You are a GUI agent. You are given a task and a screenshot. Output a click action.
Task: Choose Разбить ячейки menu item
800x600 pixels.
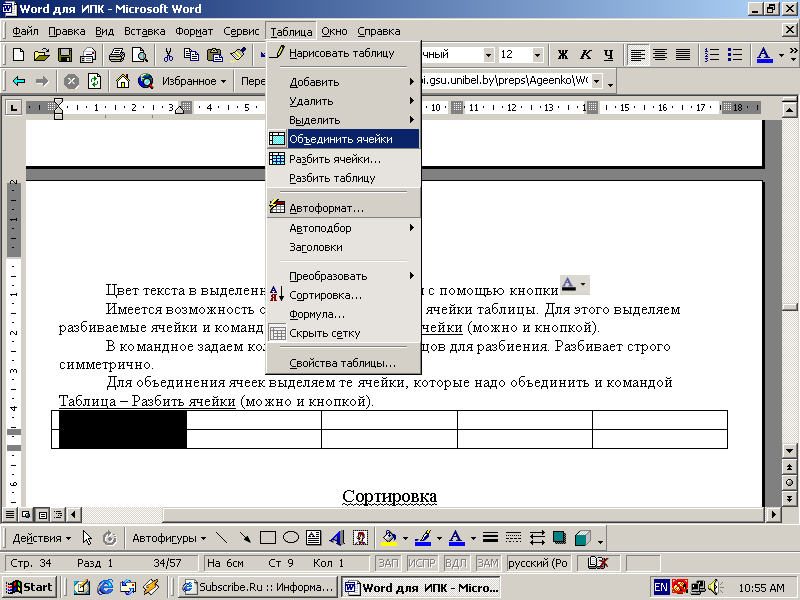tap(343, 159)
